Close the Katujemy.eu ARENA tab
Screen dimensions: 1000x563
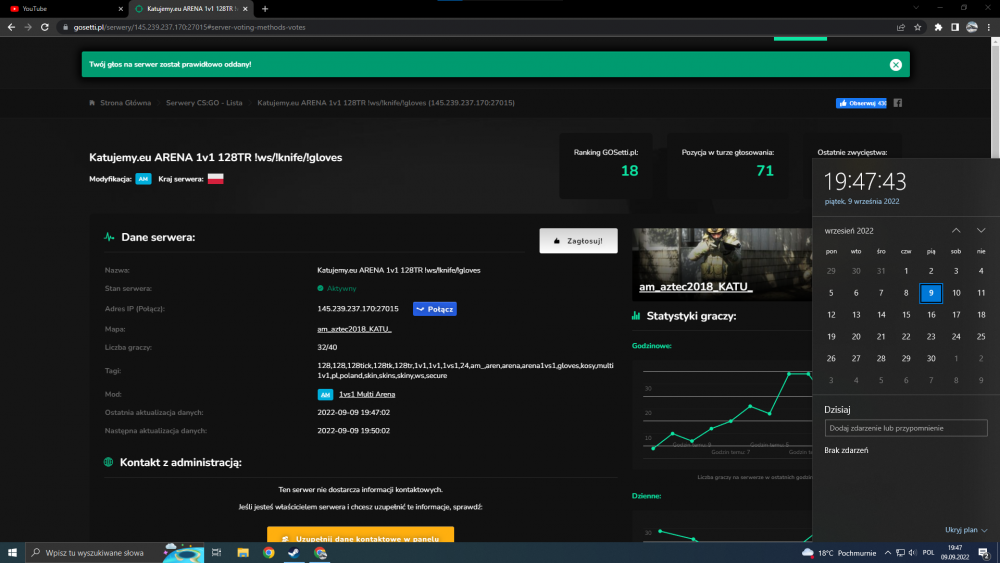[245, 9]
